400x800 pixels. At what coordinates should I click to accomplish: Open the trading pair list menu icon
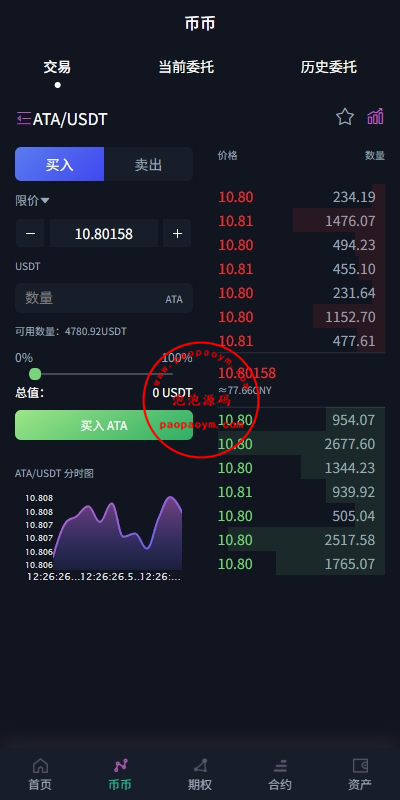pos(23,118)
